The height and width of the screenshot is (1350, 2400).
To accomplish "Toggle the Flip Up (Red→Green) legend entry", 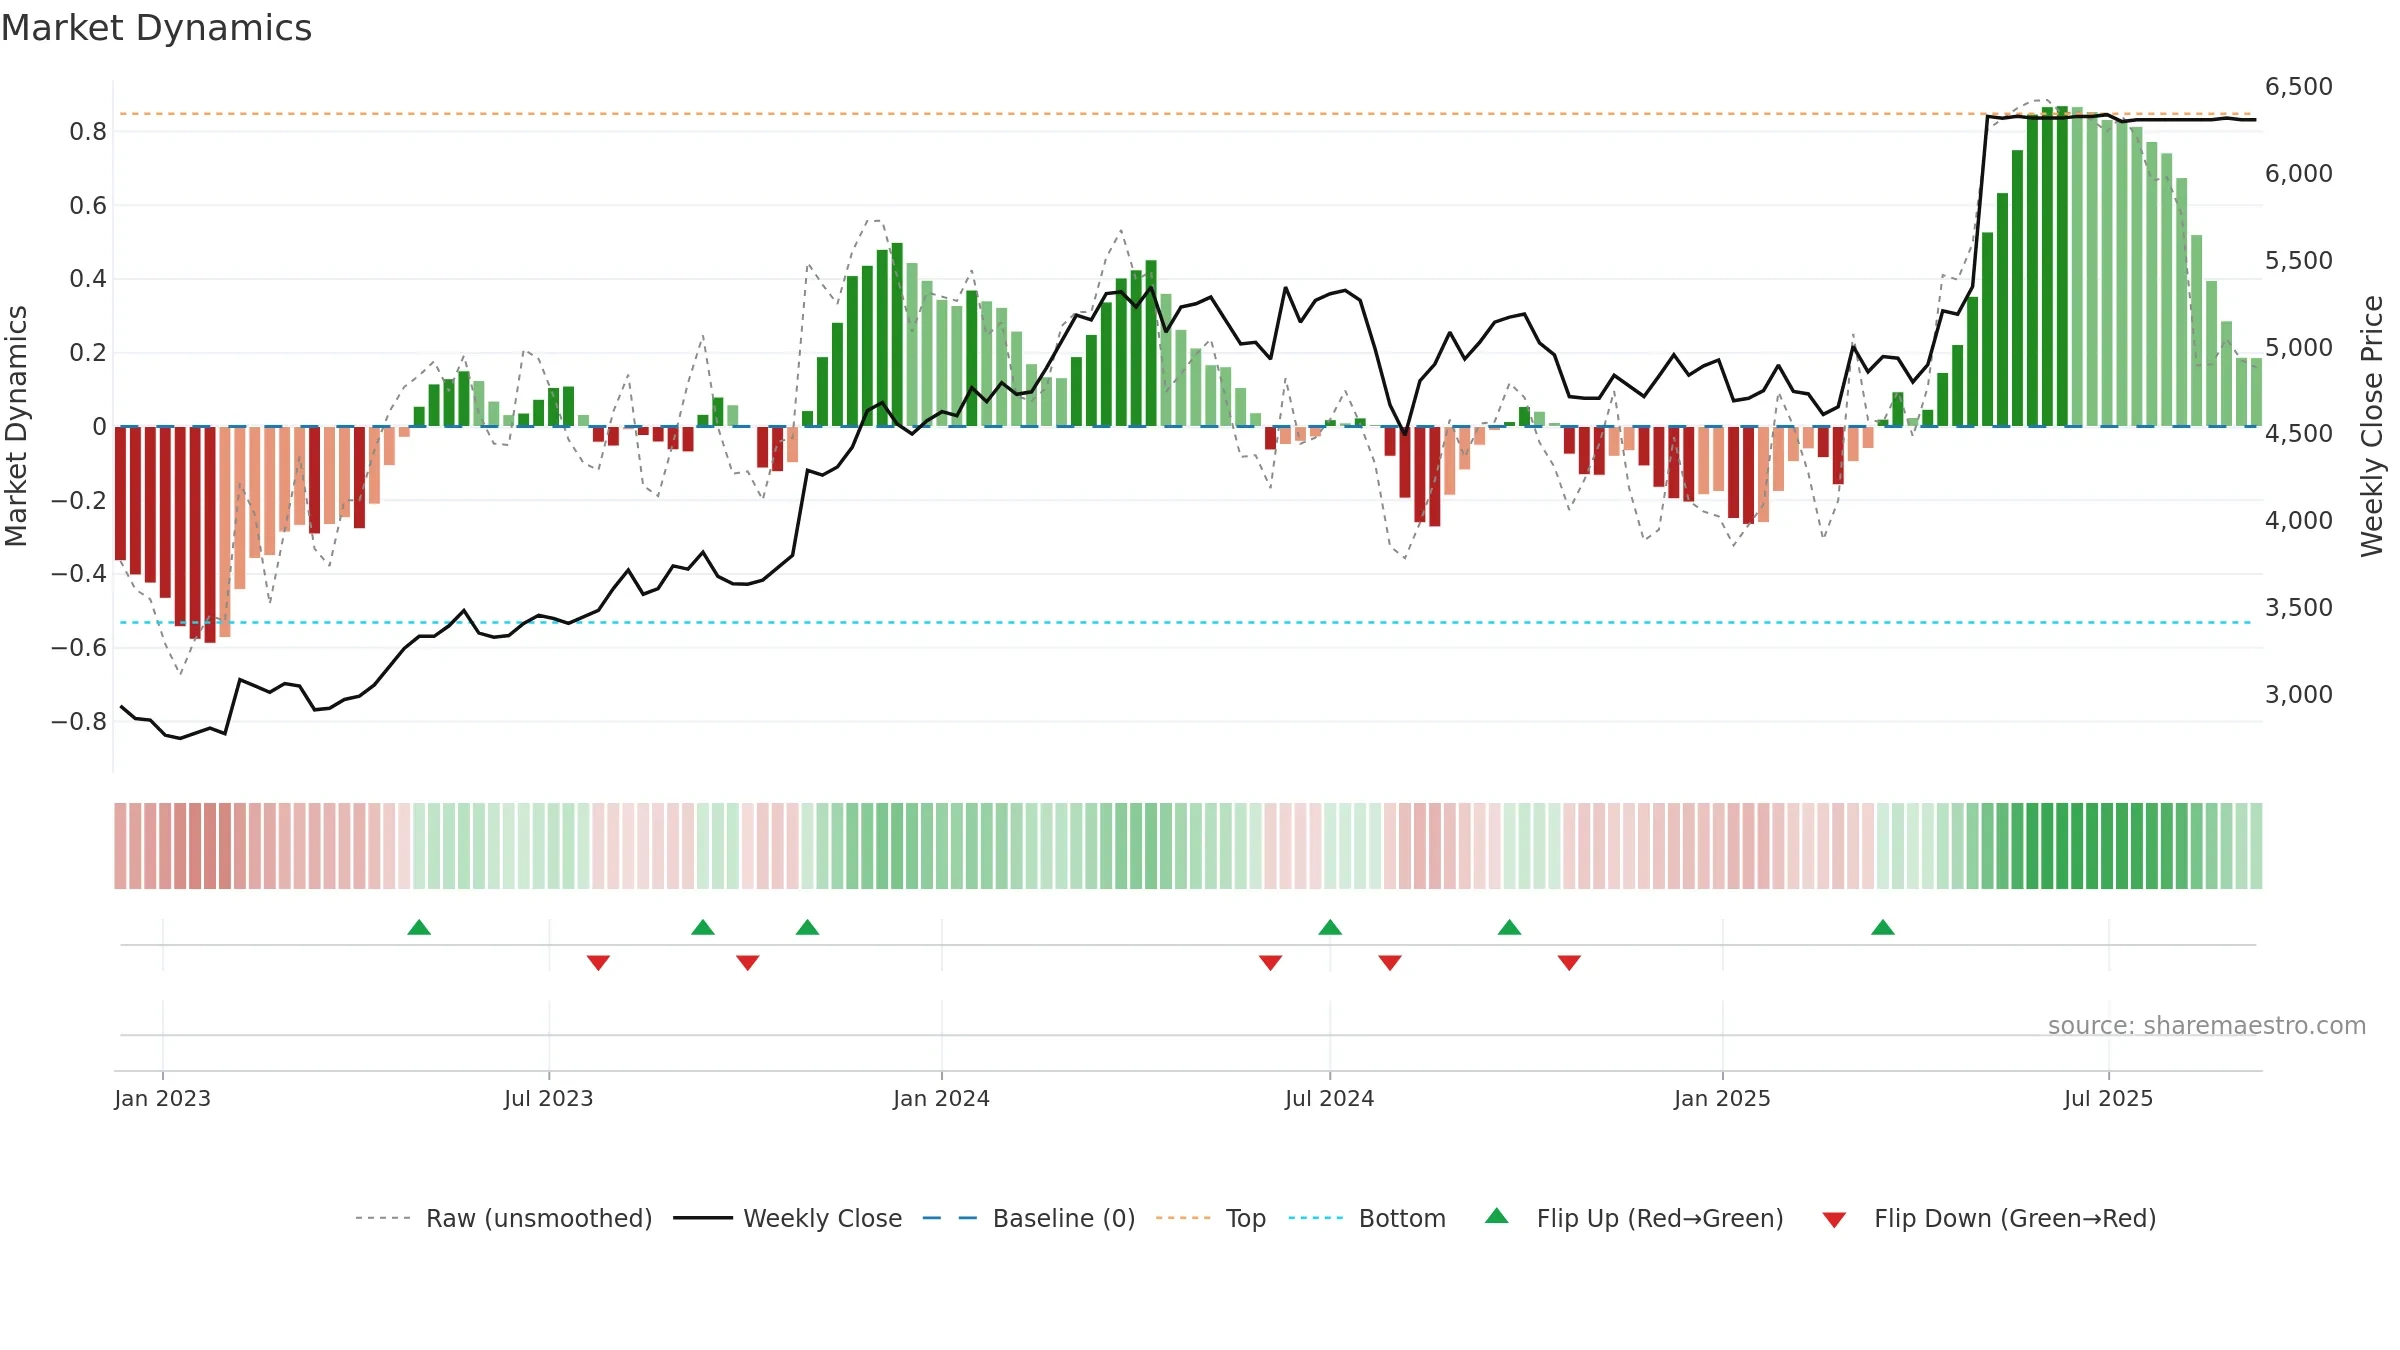I will [x=1634, y=1218].
